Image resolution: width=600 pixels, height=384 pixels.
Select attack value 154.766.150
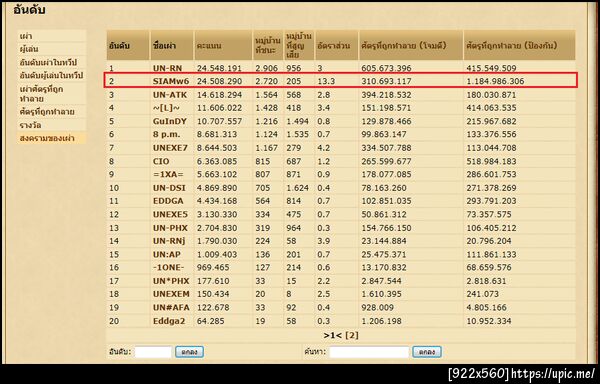[386, 228]
